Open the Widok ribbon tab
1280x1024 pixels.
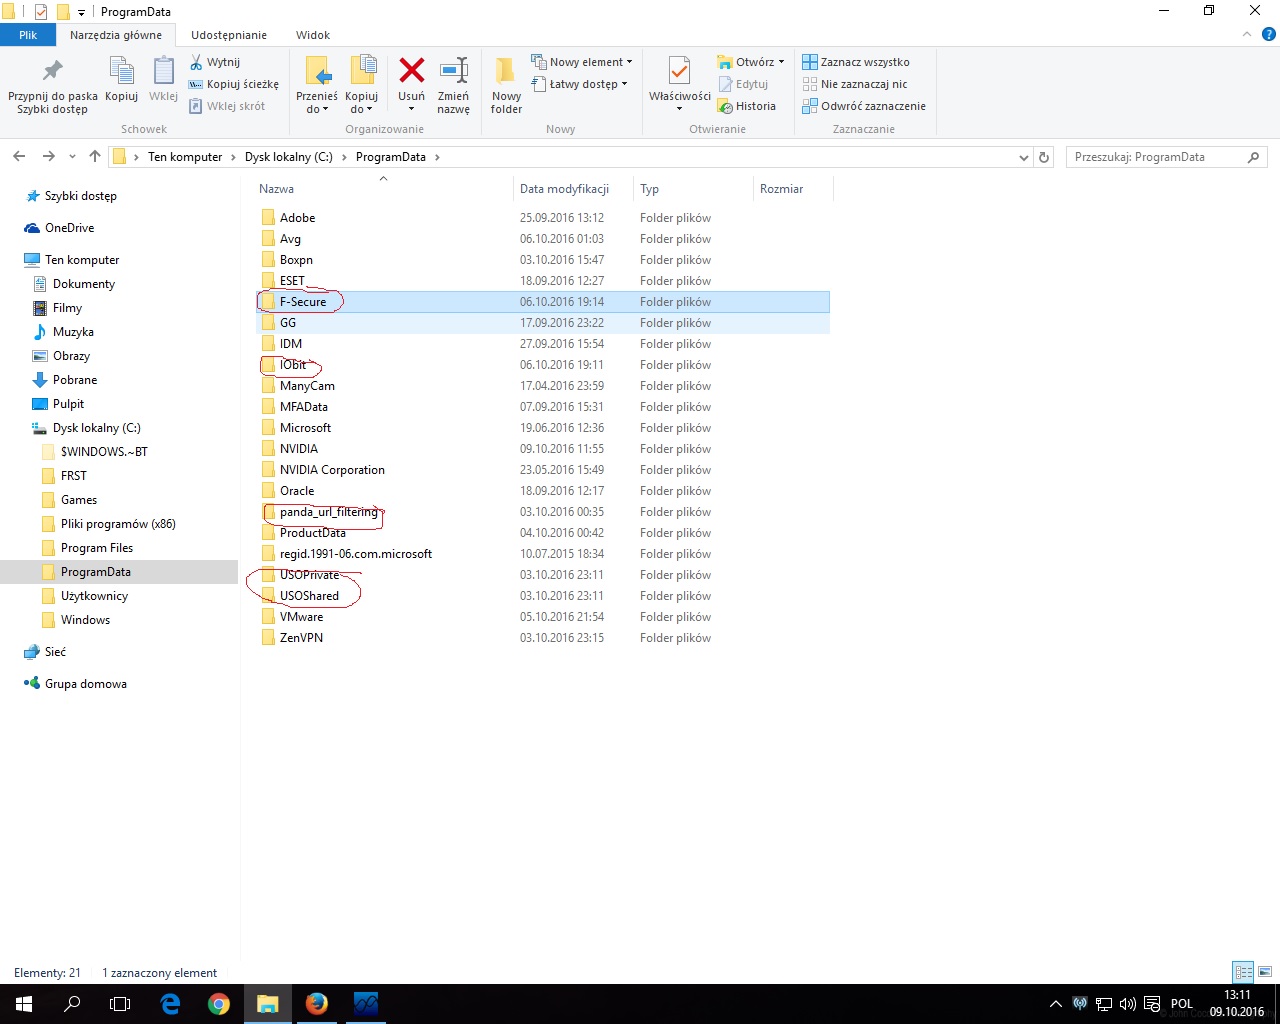(x=312, y=35)
